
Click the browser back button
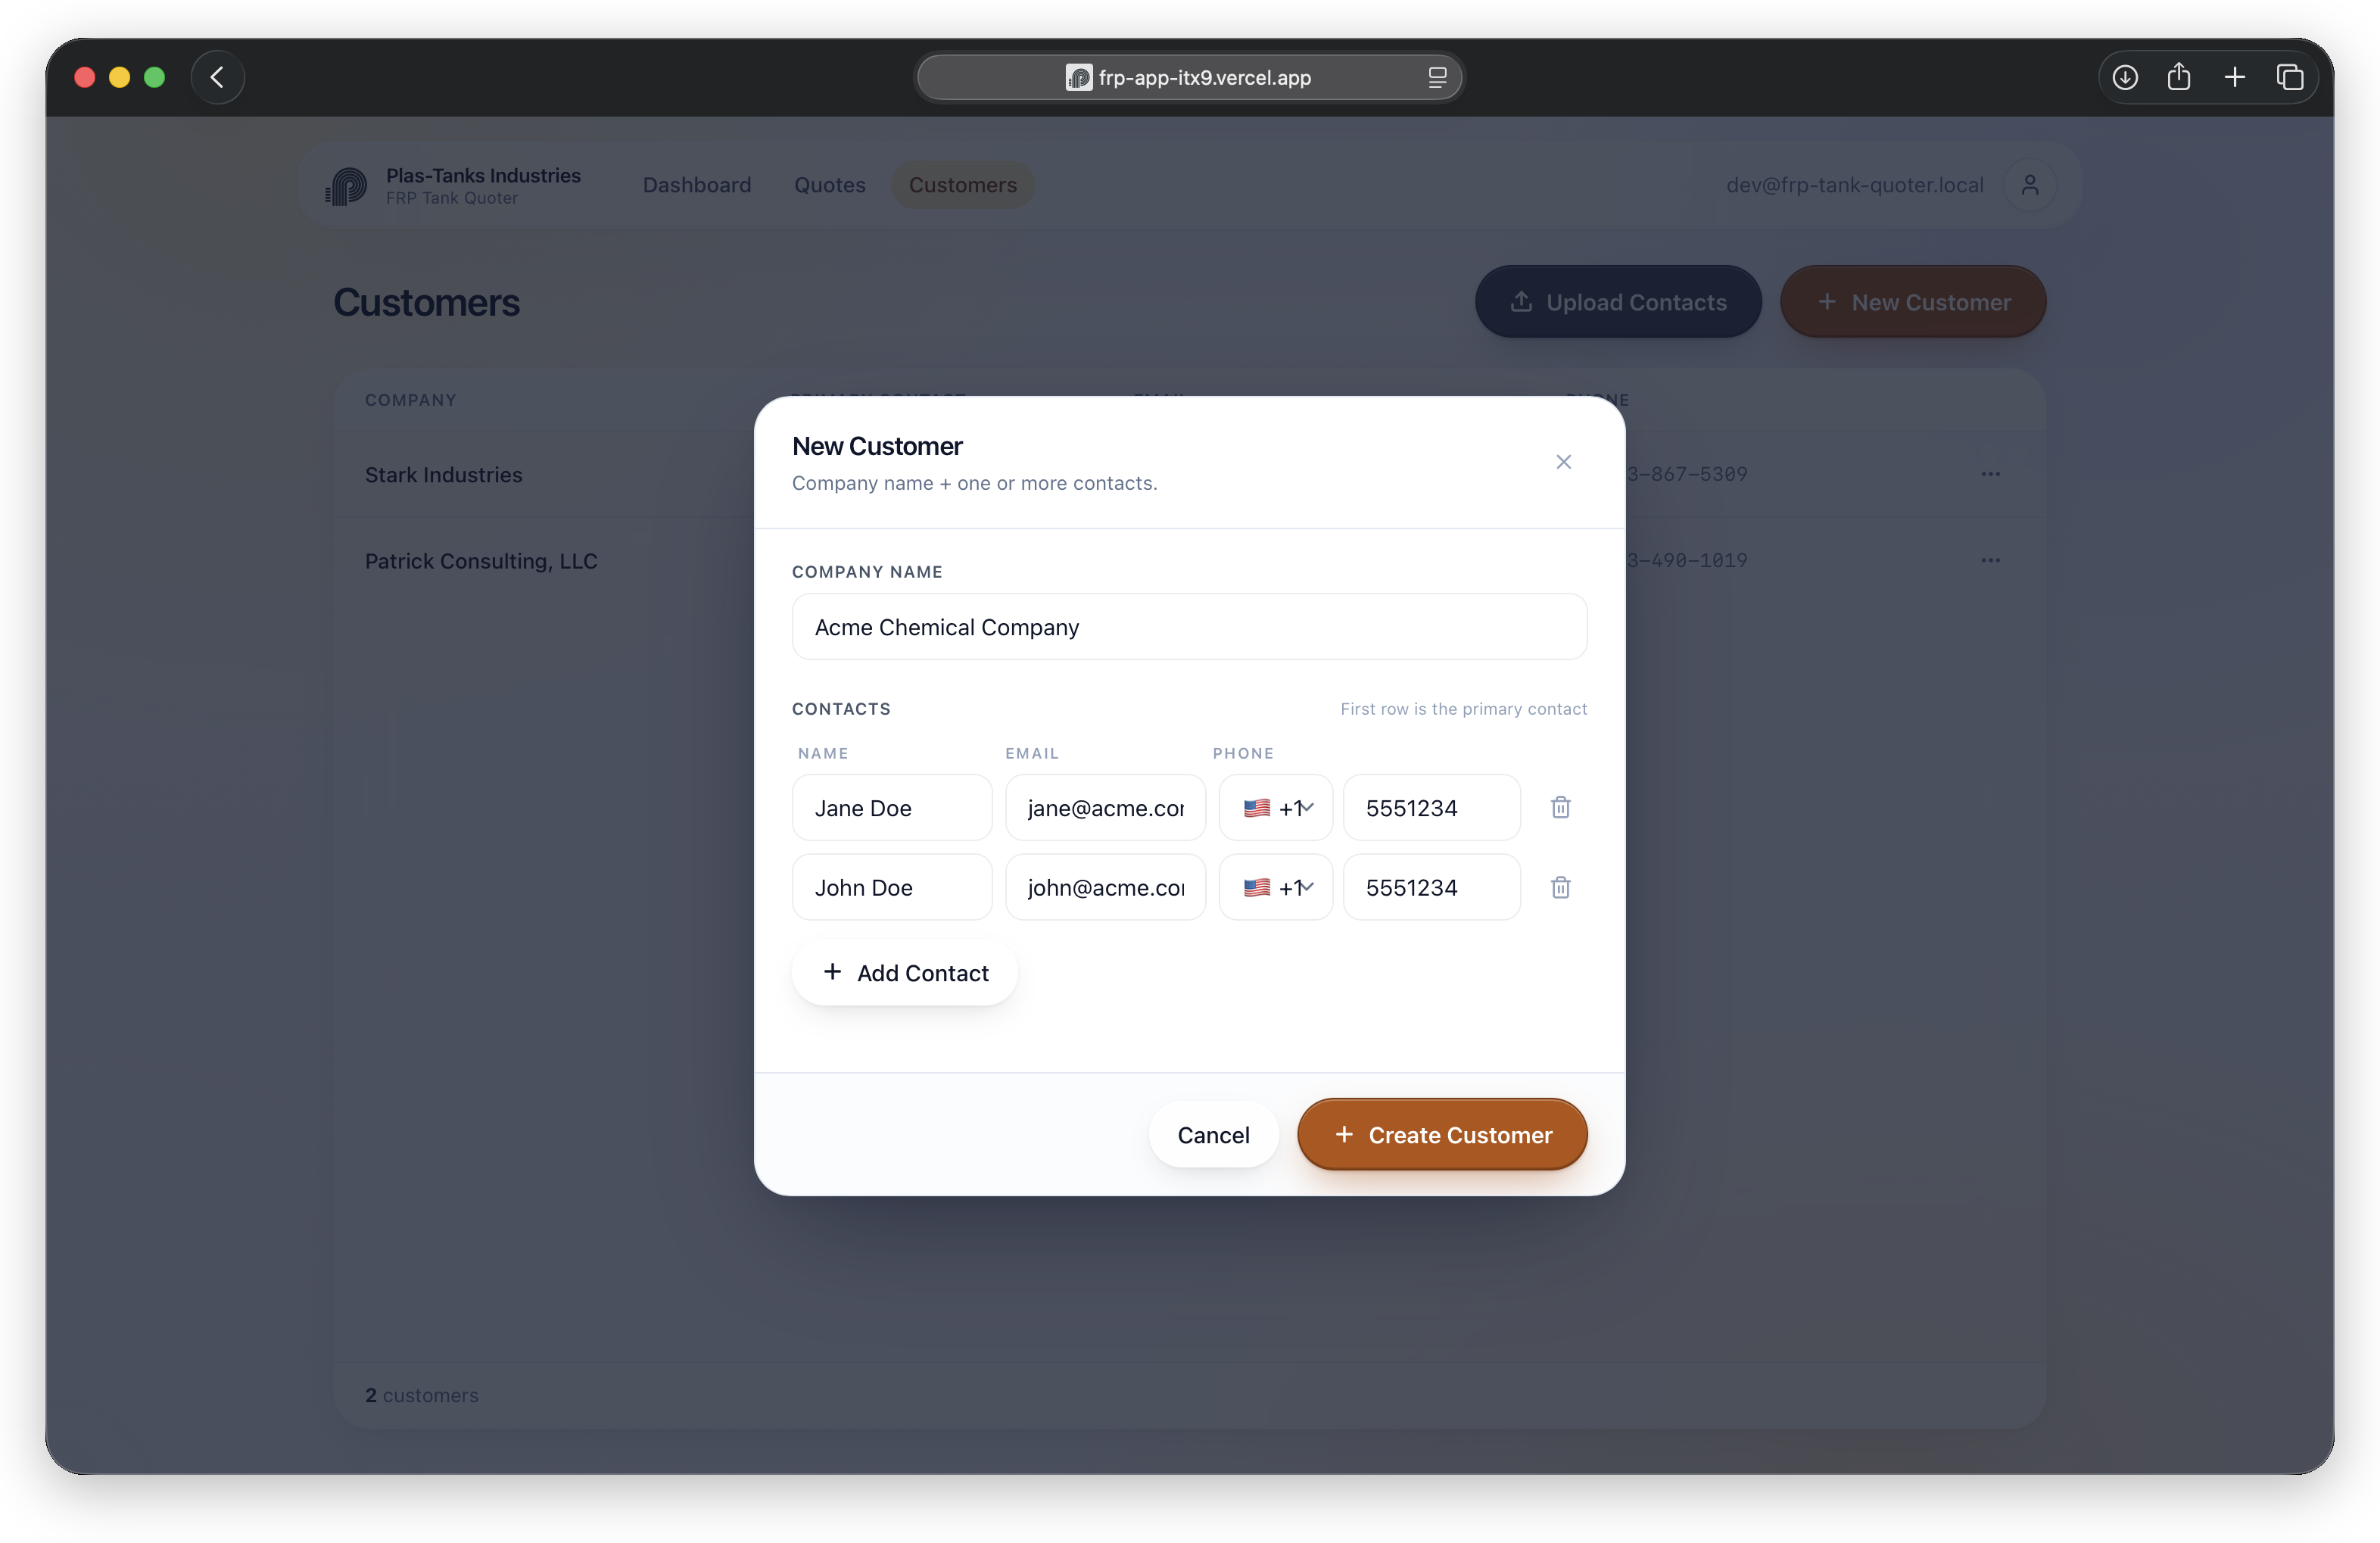click(x=217, y=77)
